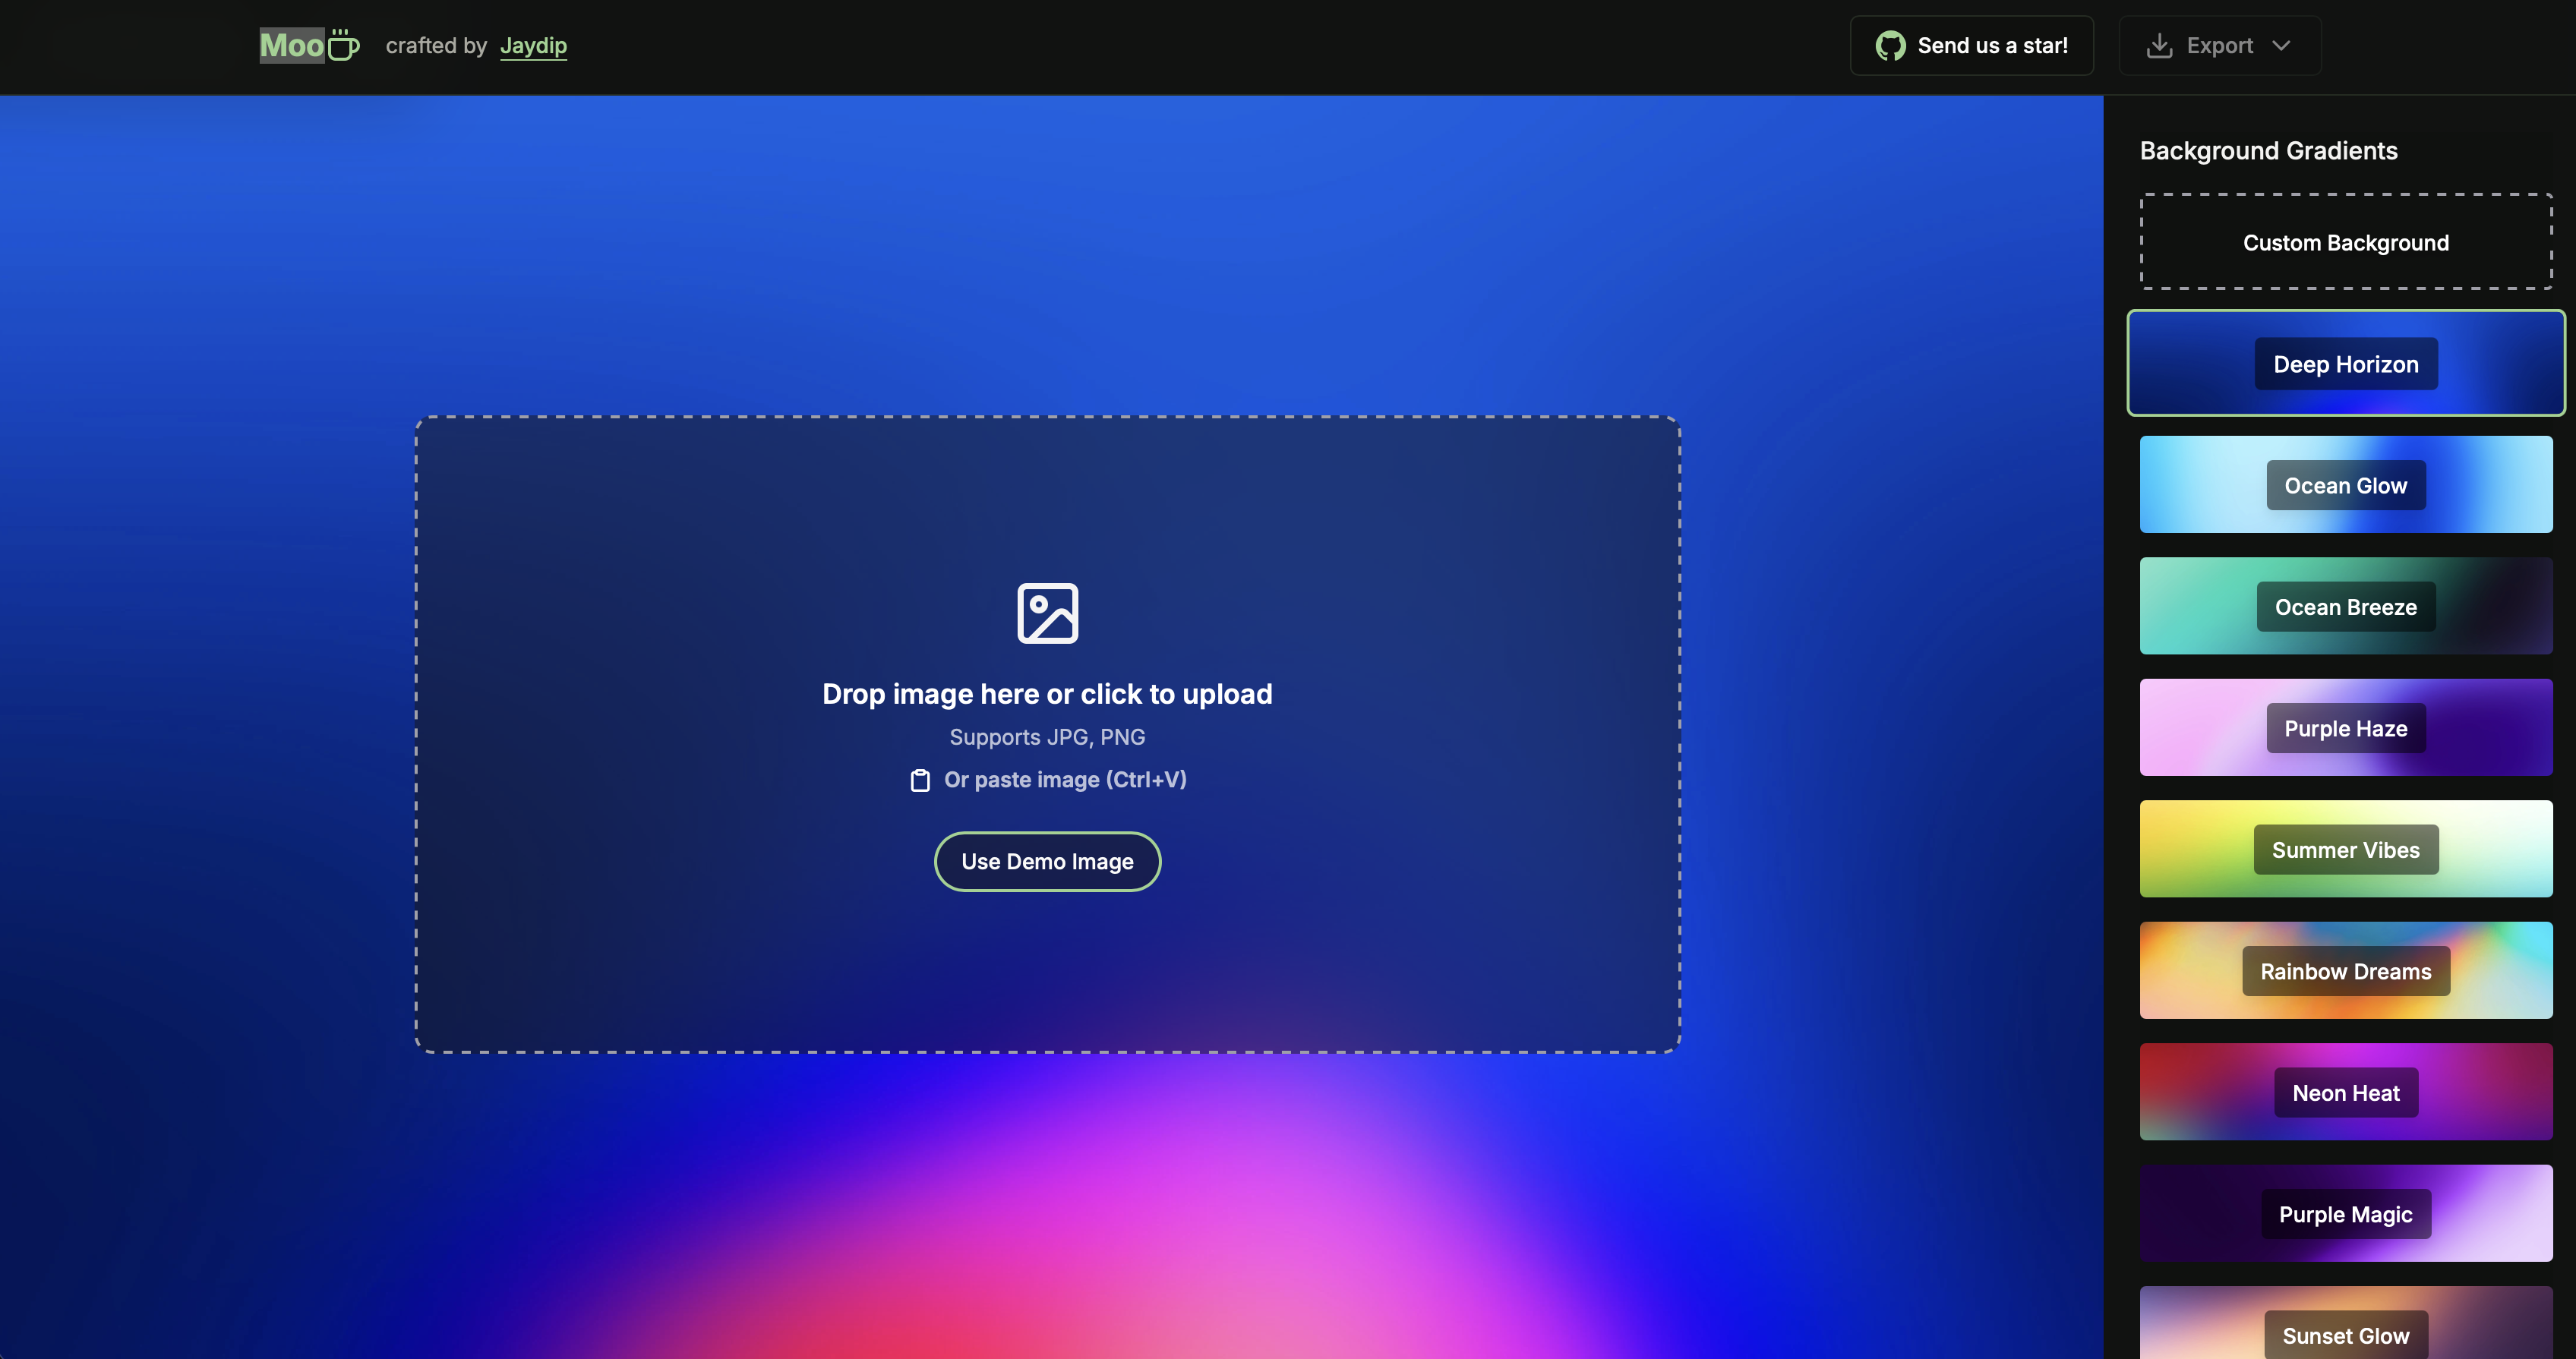Image resolution: width=2576 pixels, height=1359 pixels.
Task: Select the Custom Background option
Action: (x=2345, y=241)
